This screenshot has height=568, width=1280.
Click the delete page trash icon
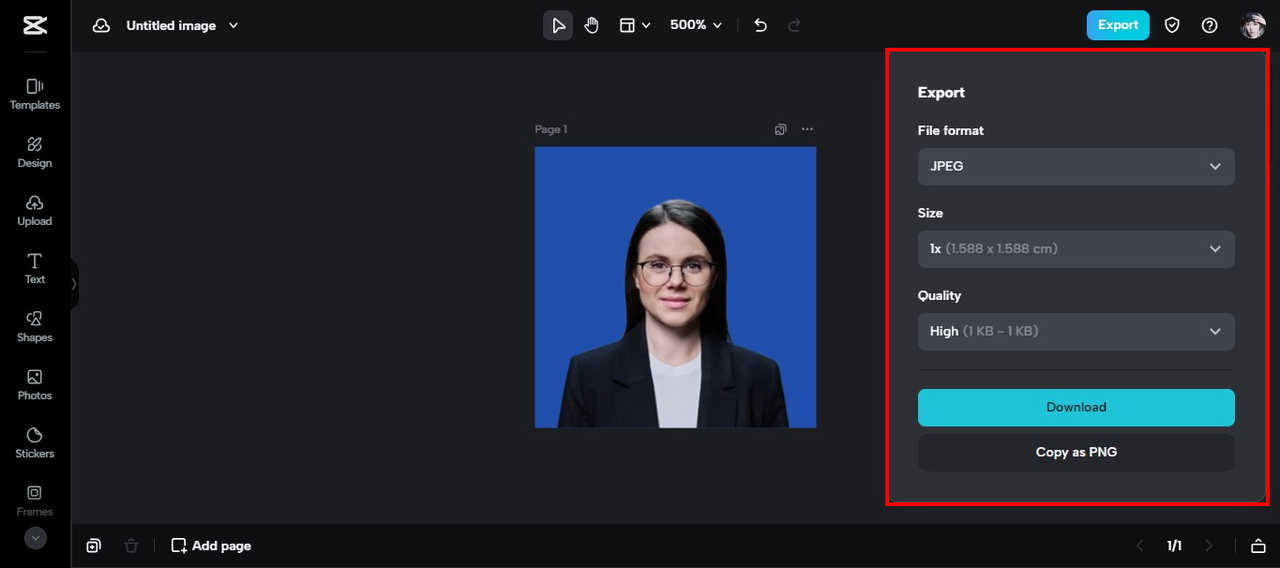(x=131, y=546)
